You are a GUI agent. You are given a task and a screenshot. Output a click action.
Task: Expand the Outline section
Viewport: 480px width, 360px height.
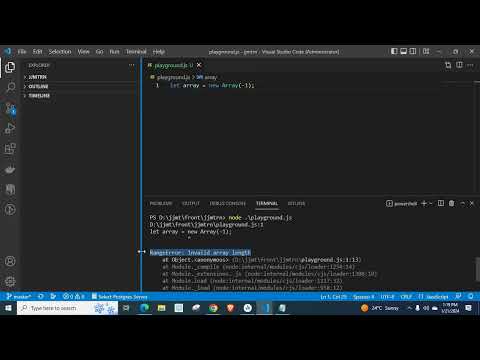tap(78, 86)
